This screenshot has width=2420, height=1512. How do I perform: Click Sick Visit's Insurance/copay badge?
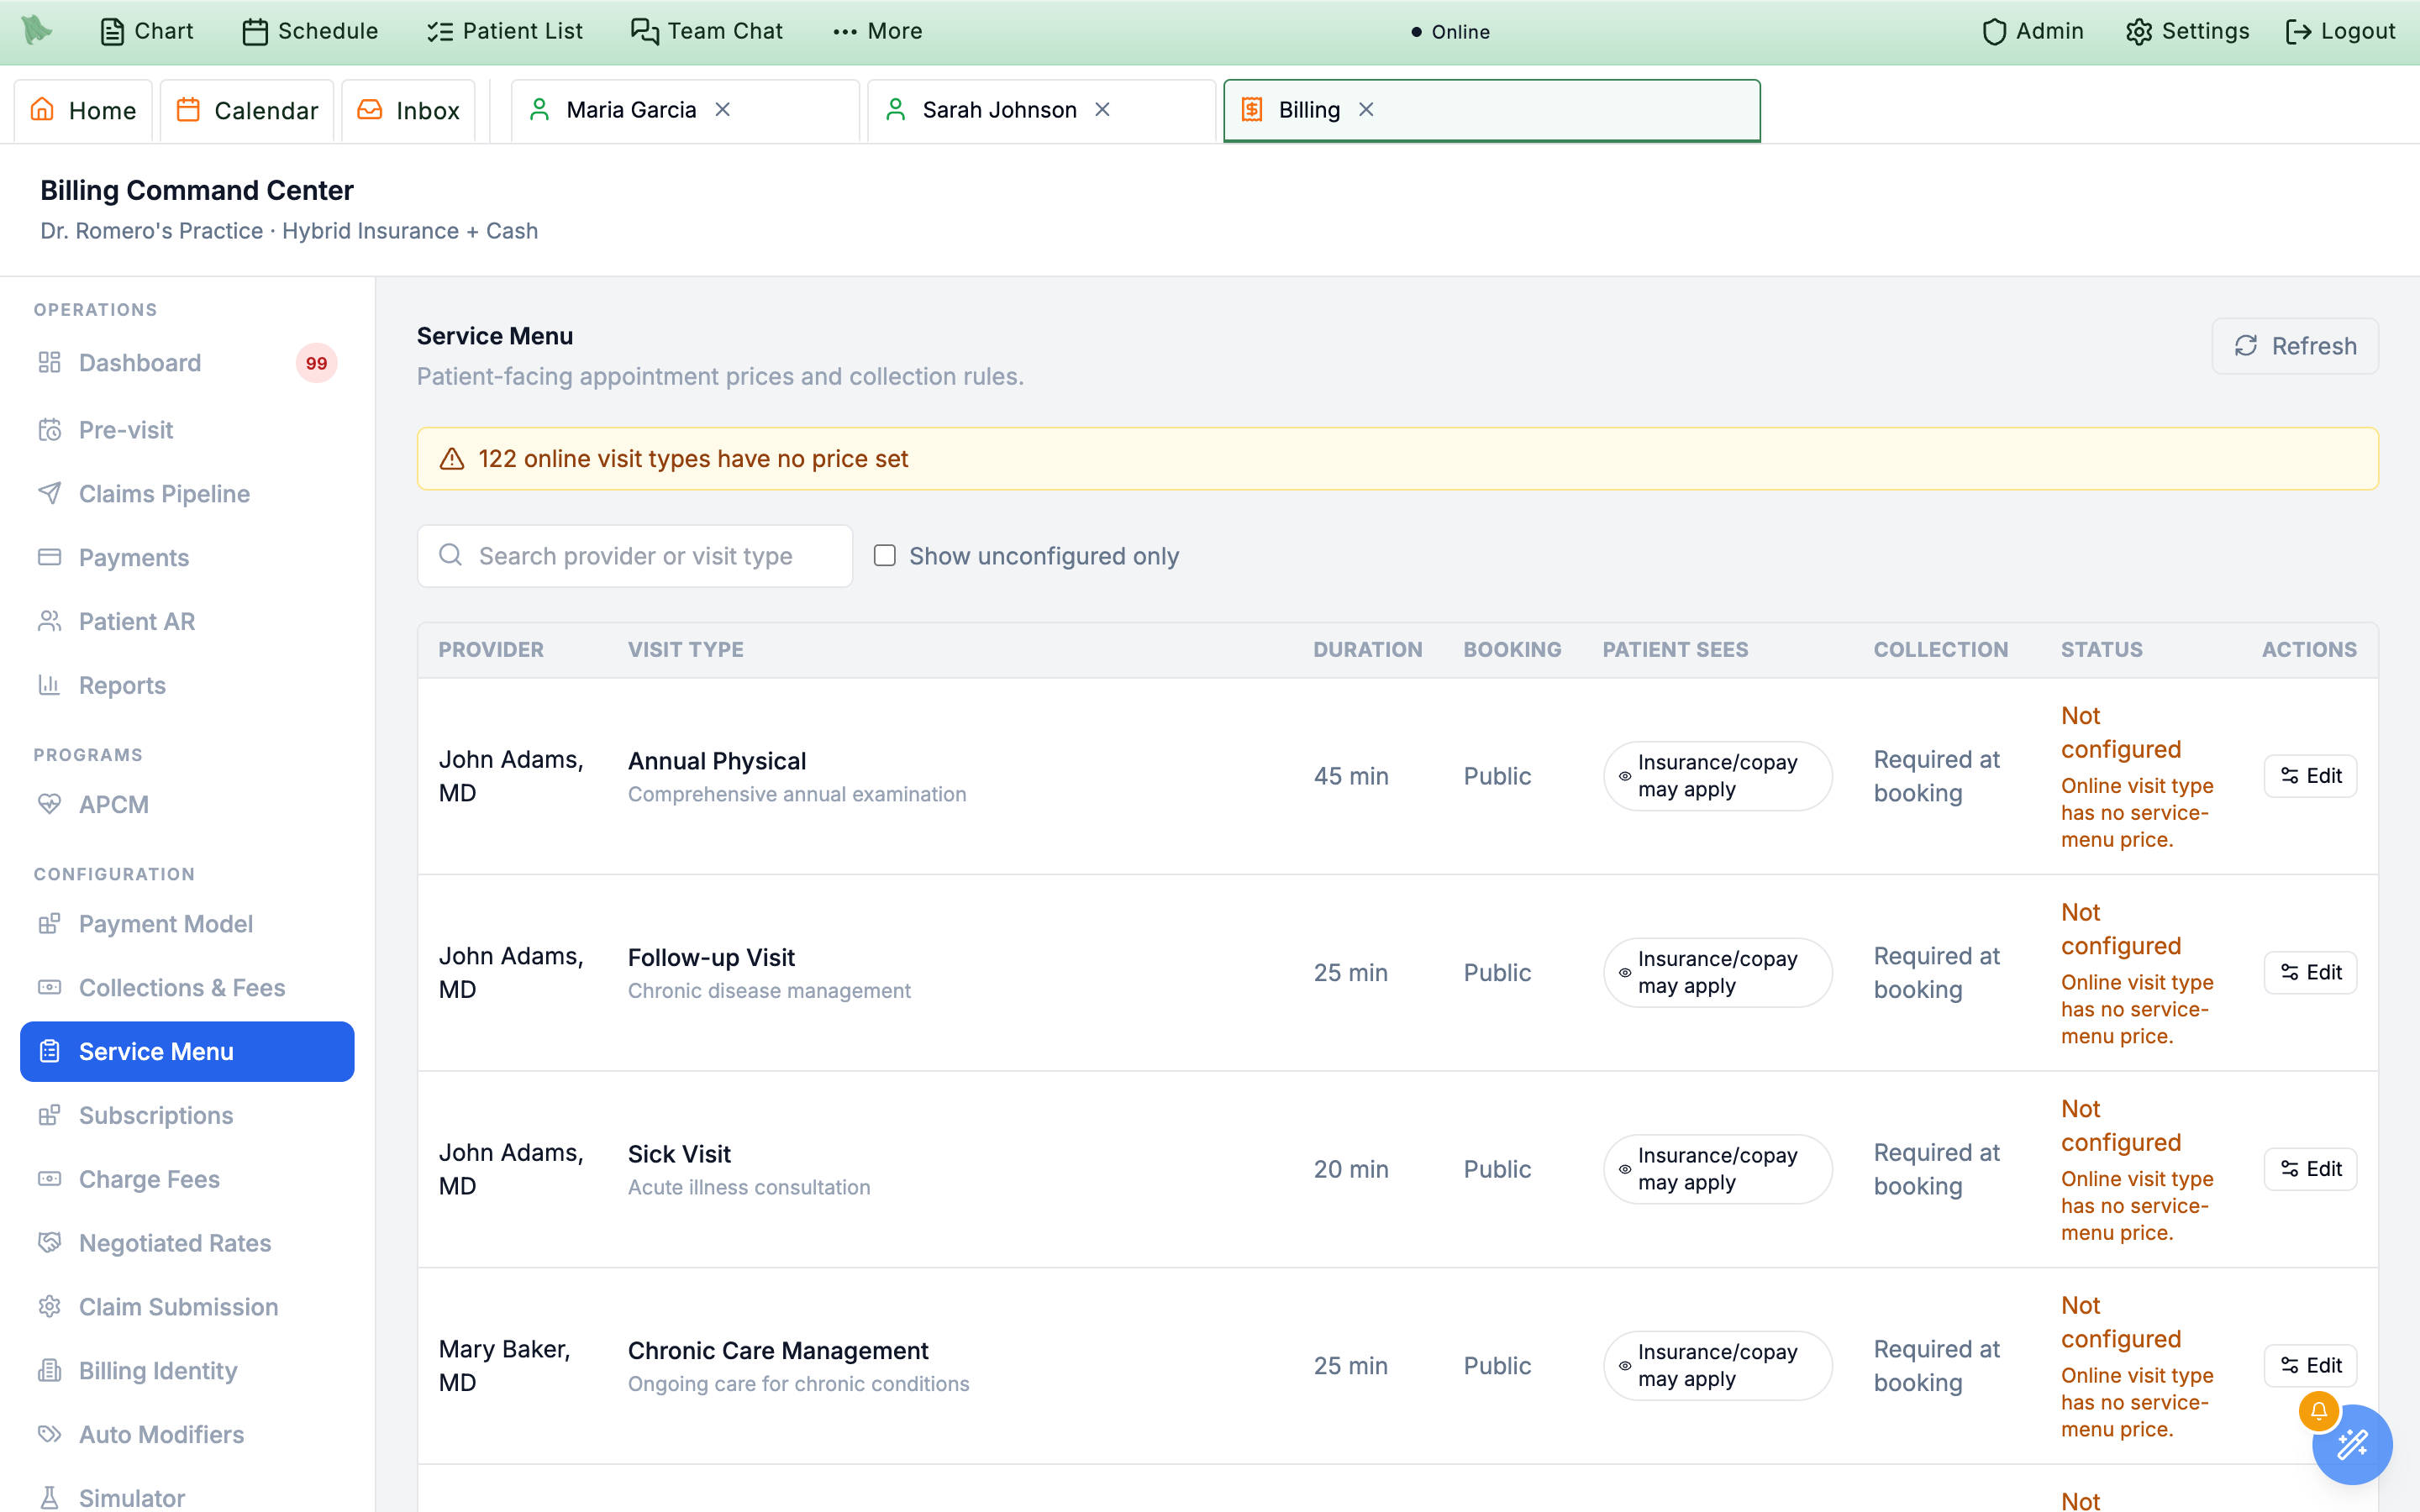tap(1717, 1169)
